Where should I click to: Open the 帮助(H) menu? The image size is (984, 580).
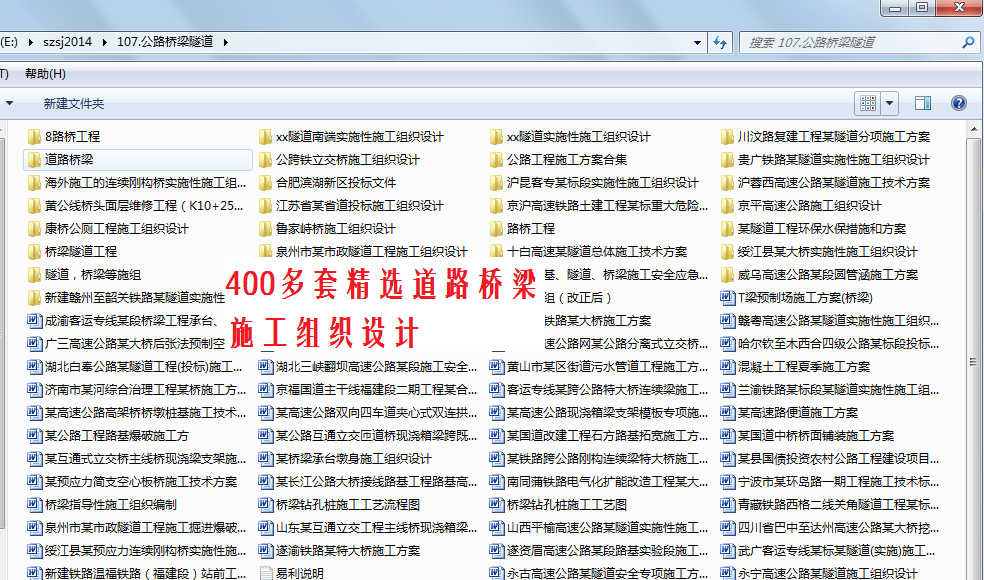tap(45, 74)
